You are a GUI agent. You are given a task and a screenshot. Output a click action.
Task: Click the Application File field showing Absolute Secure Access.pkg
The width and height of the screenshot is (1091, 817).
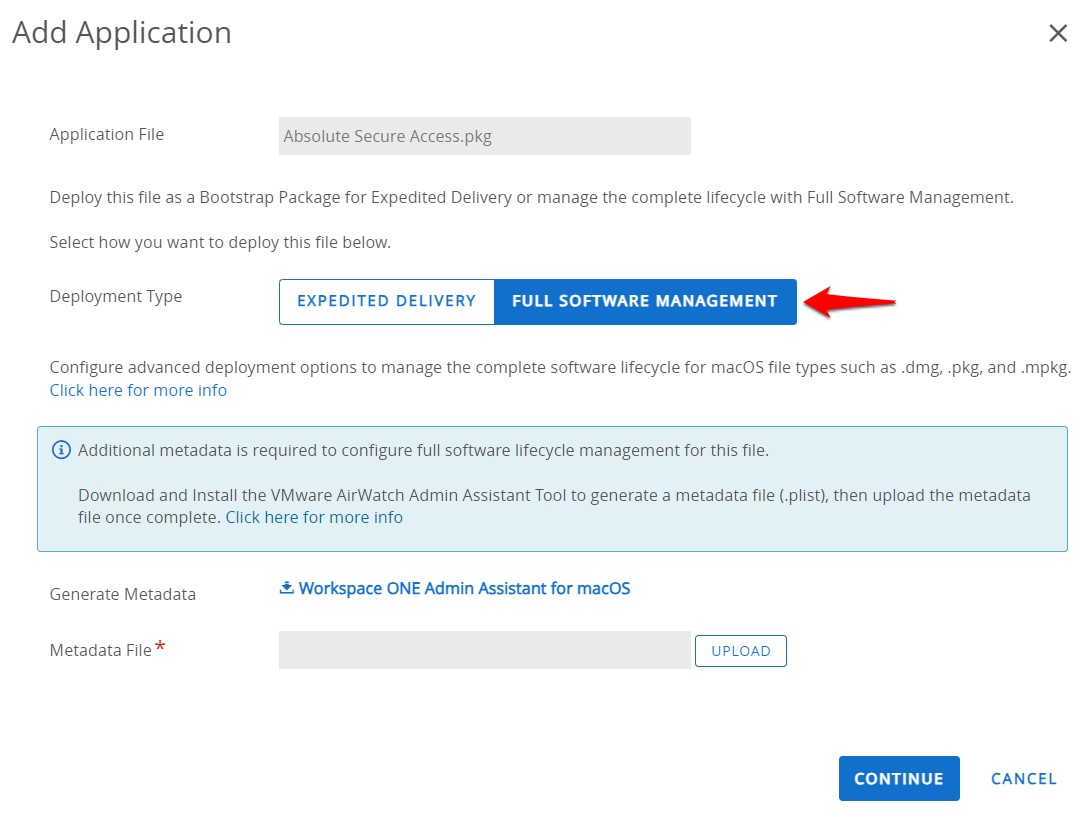[x=484, y=136]
